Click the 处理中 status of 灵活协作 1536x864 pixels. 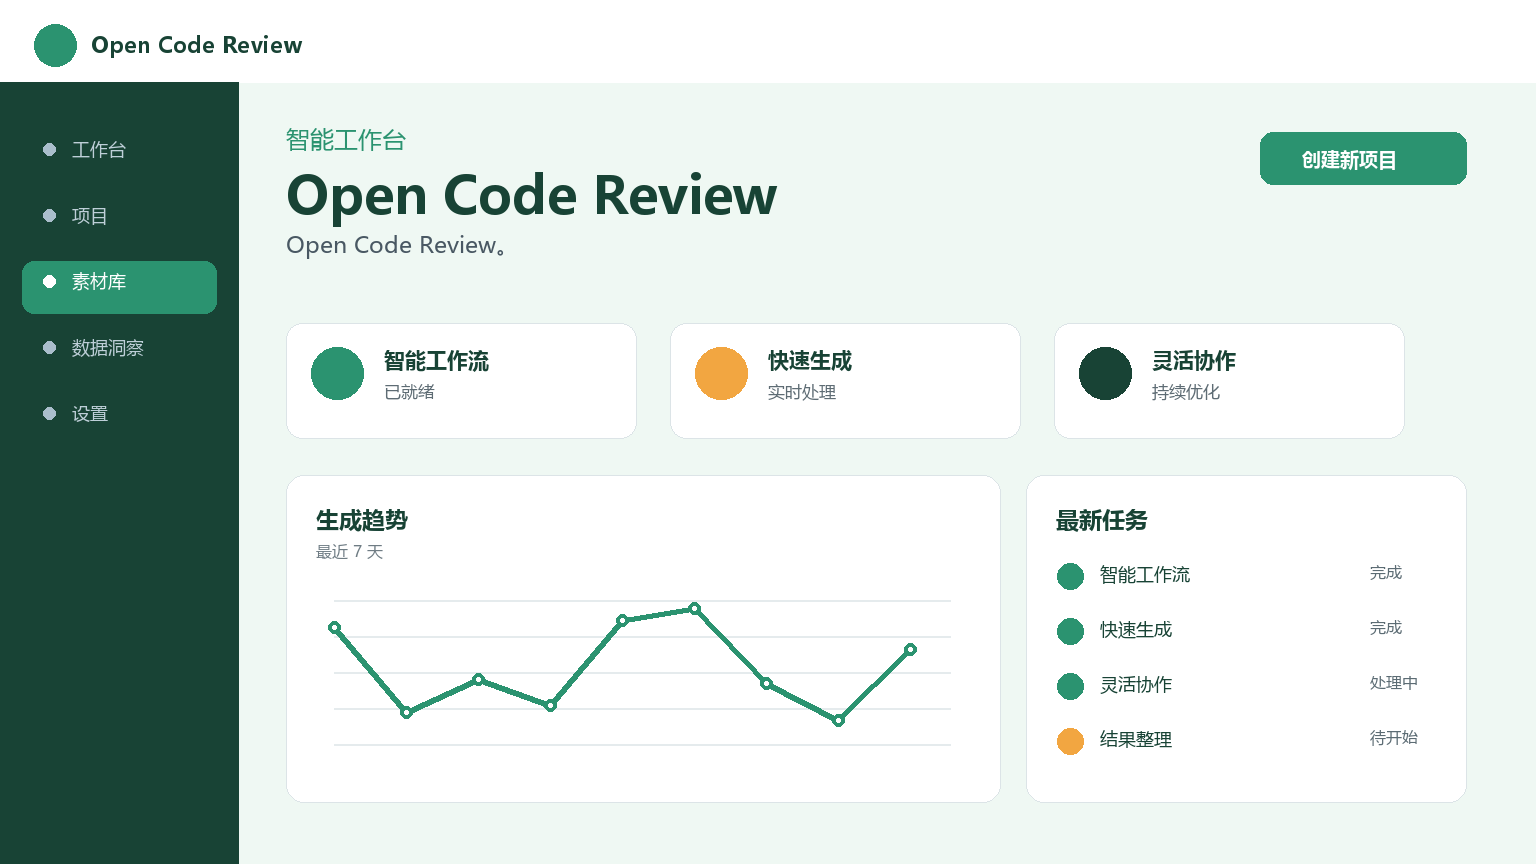tap(1393, 683)
